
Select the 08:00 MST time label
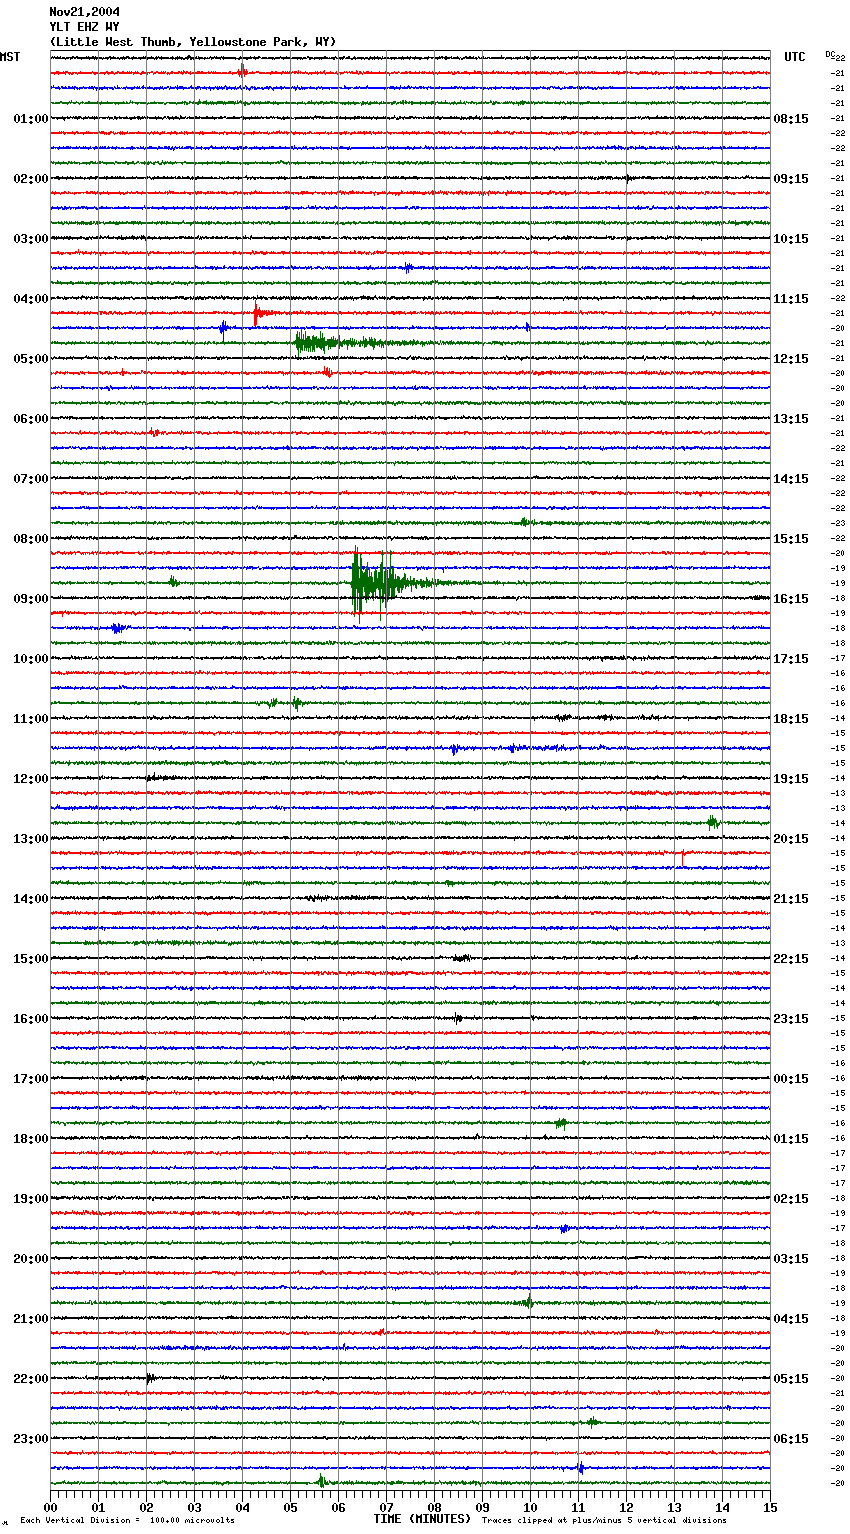click(31, 539)
